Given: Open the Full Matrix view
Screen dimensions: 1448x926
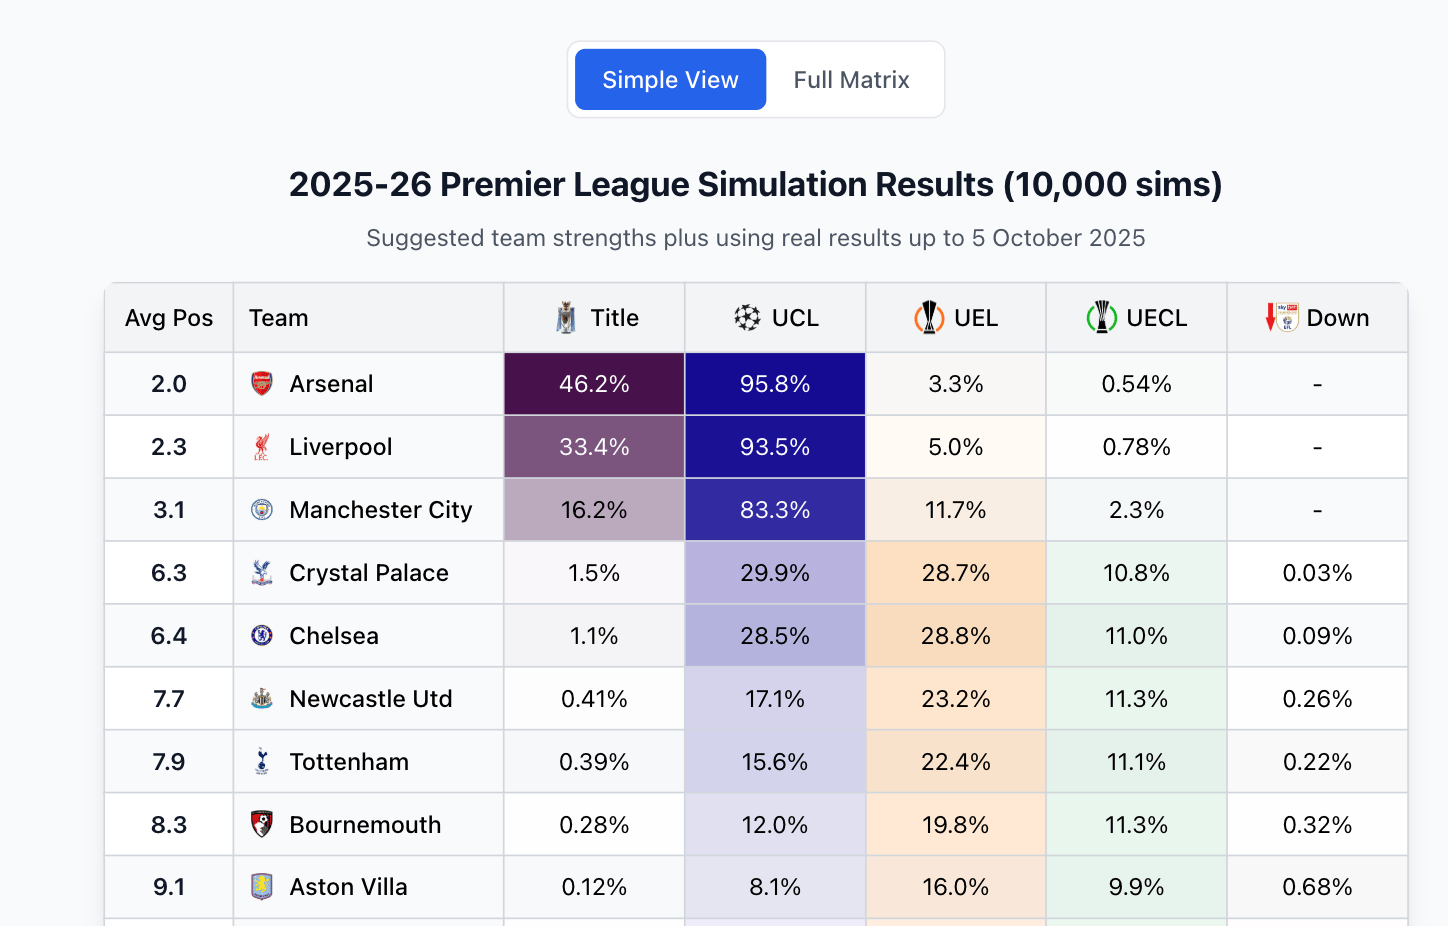Looking at the screenshot, I should point(851,80).
